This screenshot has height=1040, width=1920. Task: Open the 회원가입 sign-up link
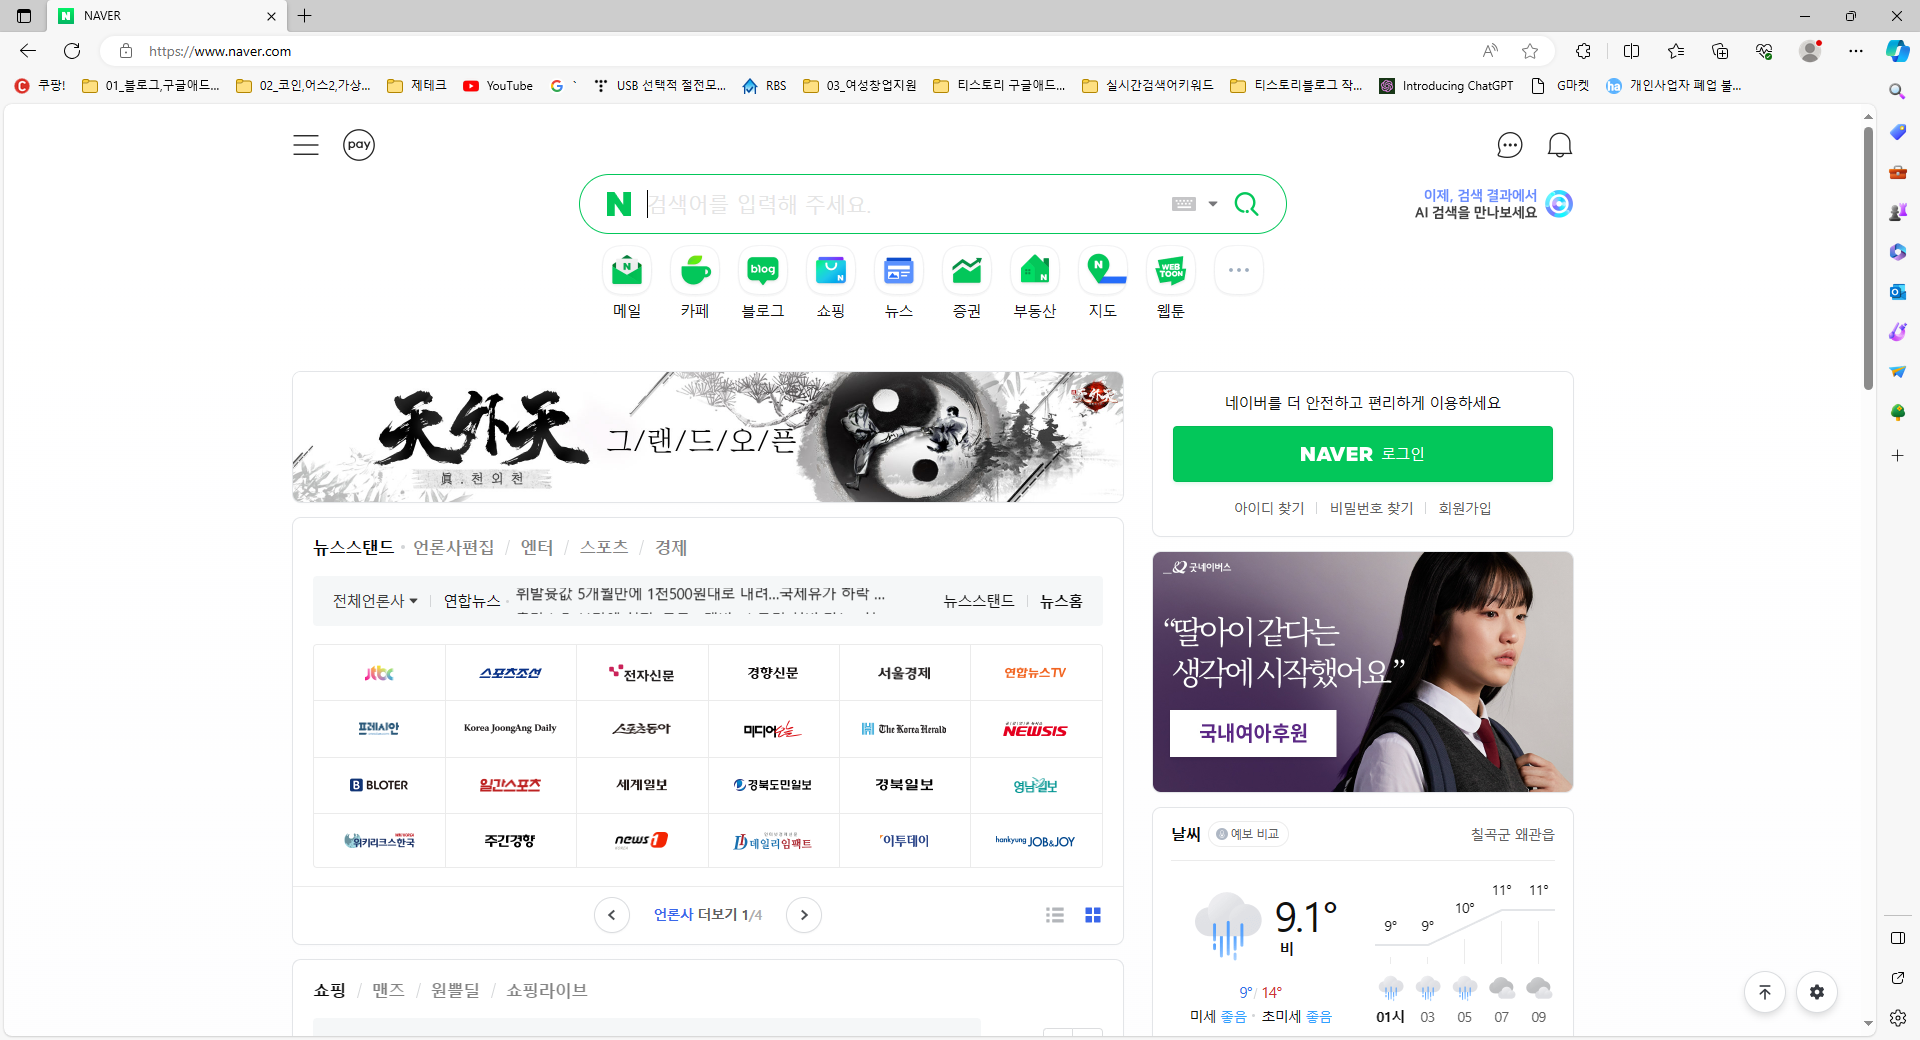coord(1463,507)
